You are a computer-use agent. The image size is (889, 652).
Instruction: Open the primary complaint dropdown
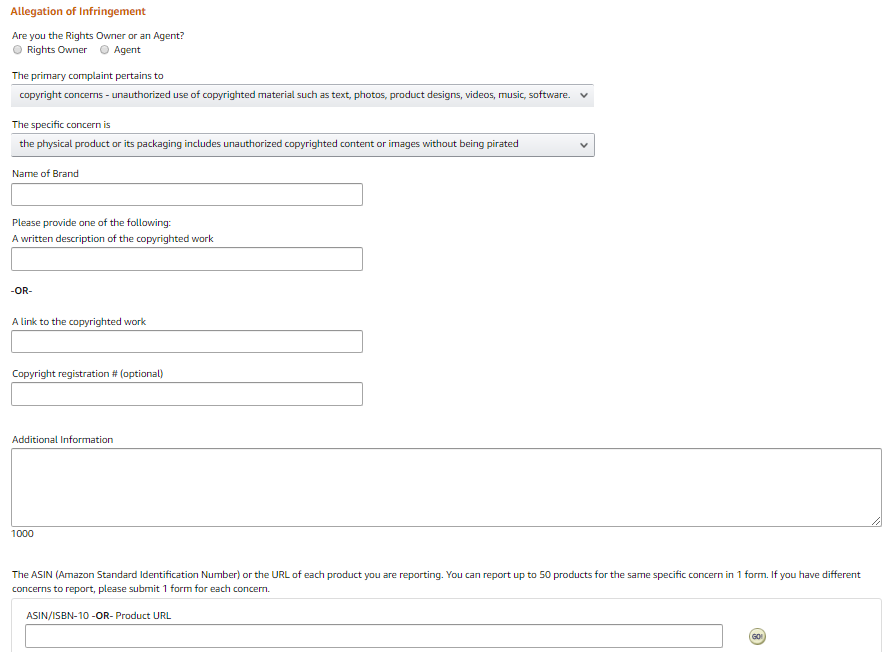pyautogui.click(x=302, y=95)
